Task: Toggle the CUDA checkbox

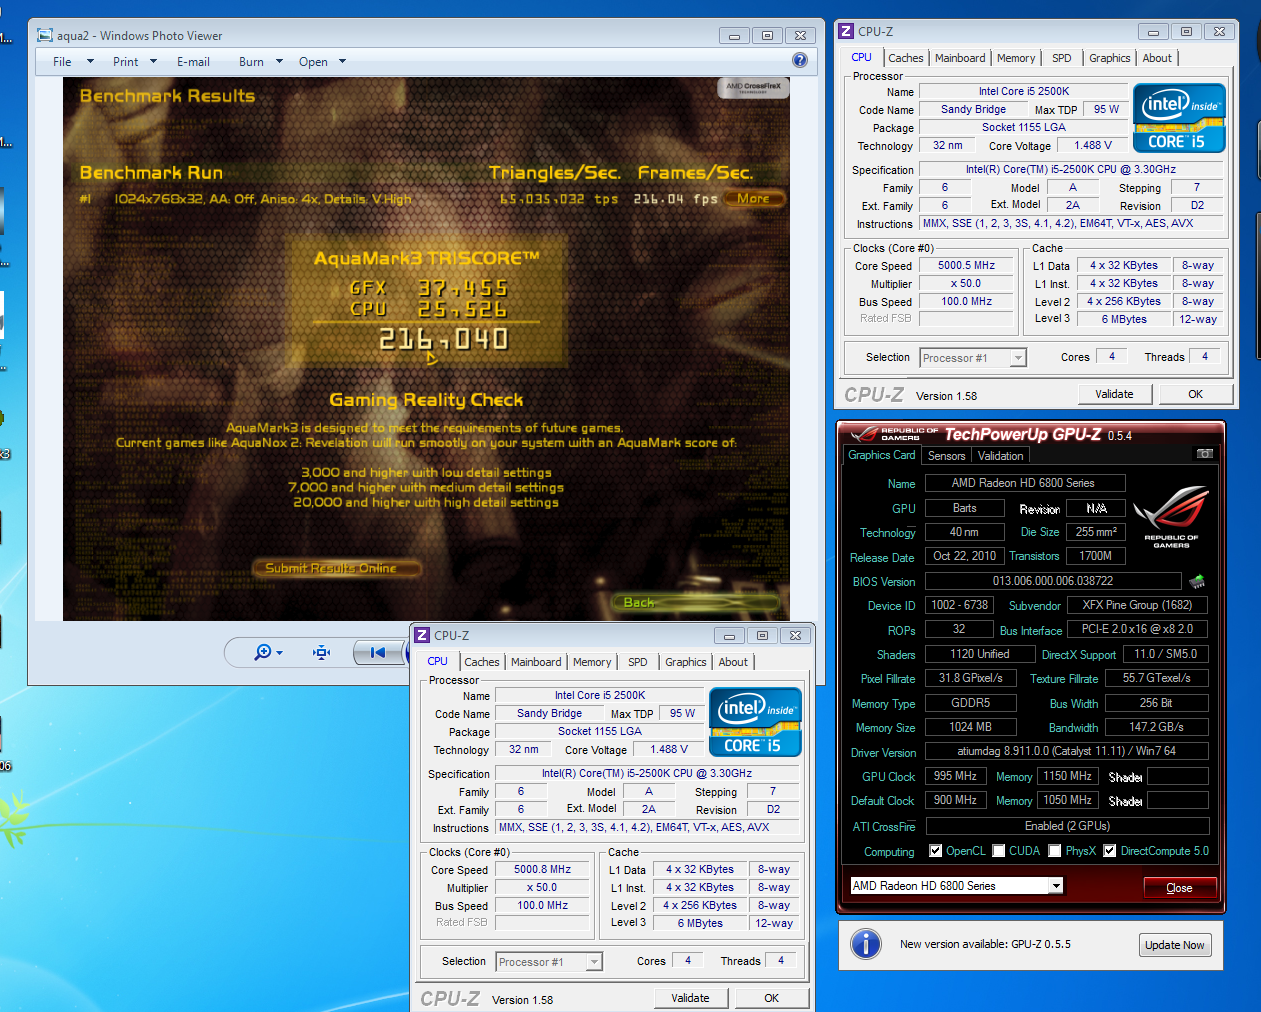Action: 999,851
